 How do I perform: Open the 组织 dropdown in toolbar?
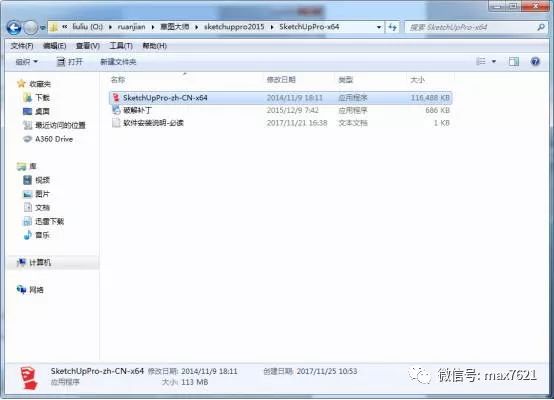click(26, 62)
